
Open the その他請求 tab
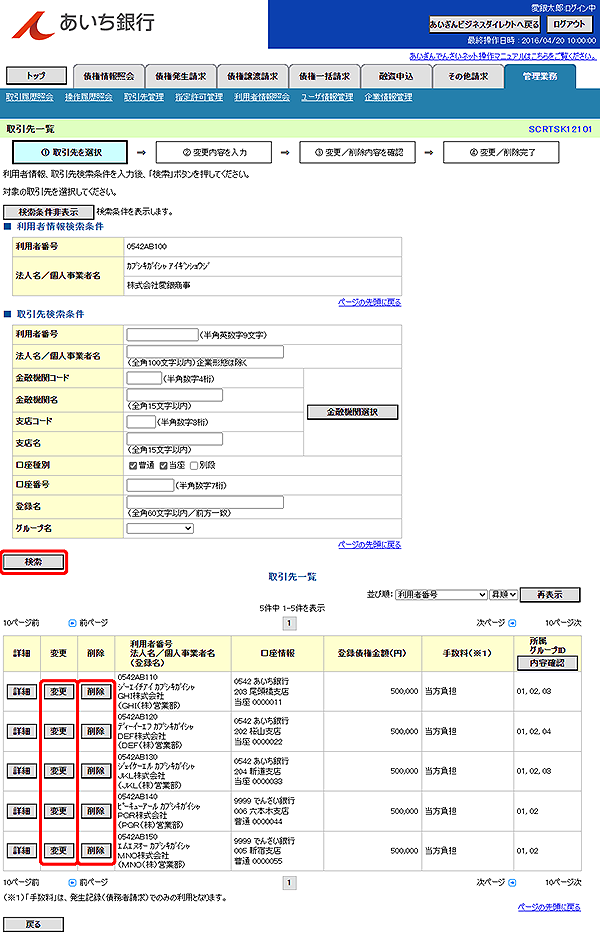(x=468, y=76)
